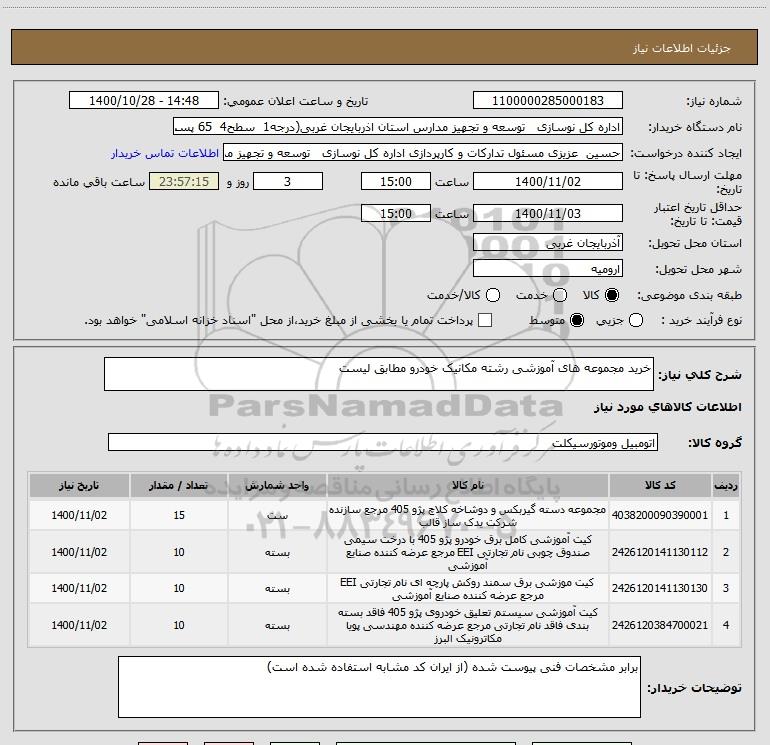Click row 4 product name سیستم تعلیق خودروی پژو
770x745 pixels.
pos(468,625)
